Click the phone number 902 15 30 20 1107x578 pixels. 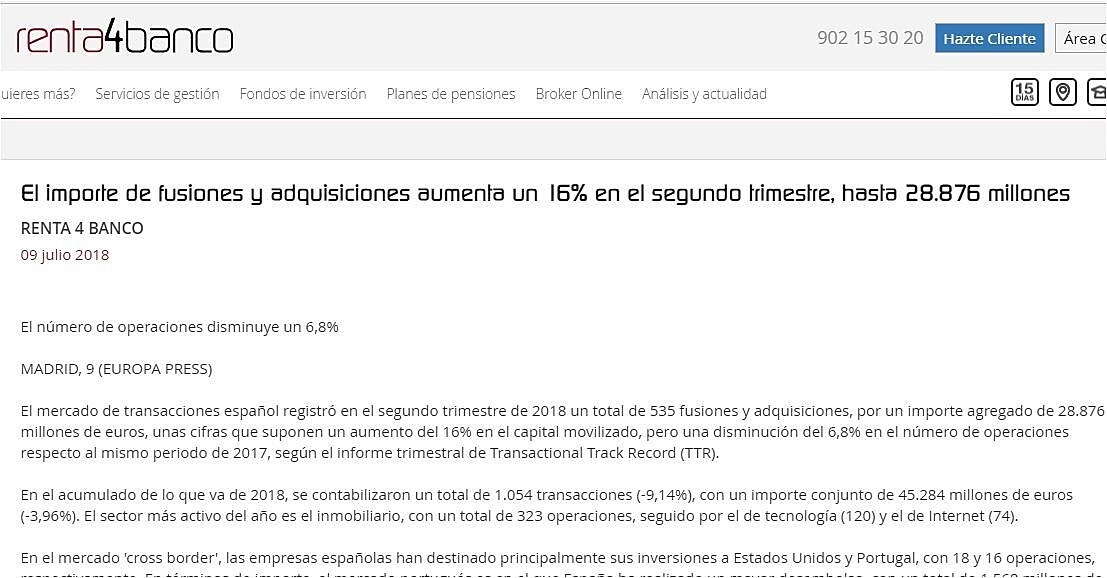[870, 38]
